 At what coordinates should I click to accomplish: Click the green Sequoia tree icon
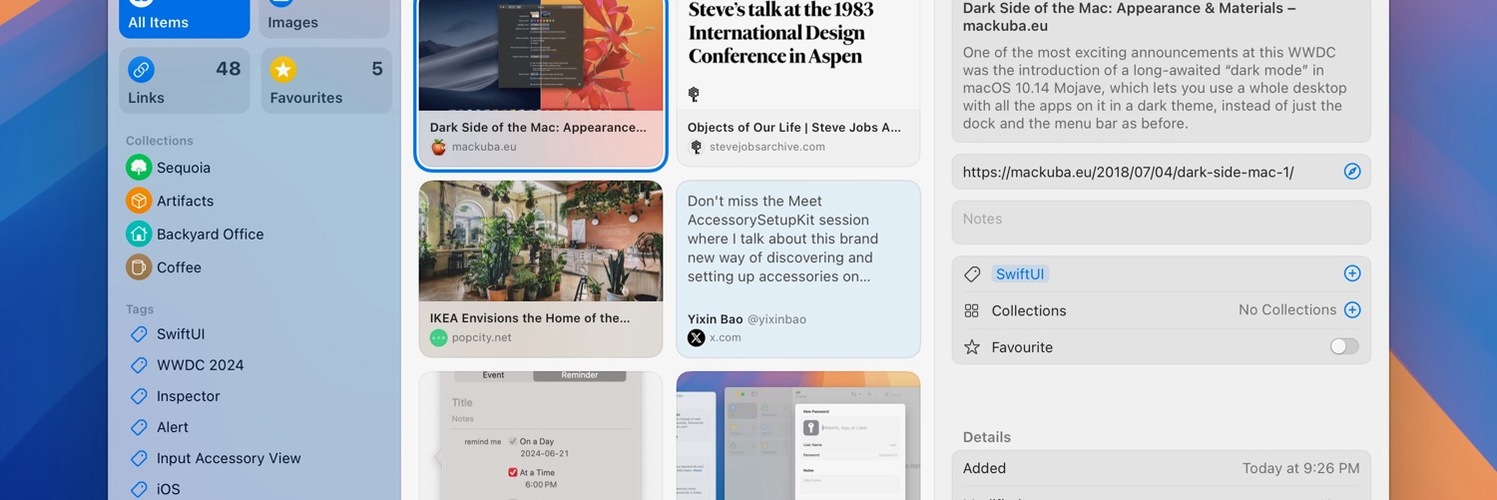(x=139, y=167)
